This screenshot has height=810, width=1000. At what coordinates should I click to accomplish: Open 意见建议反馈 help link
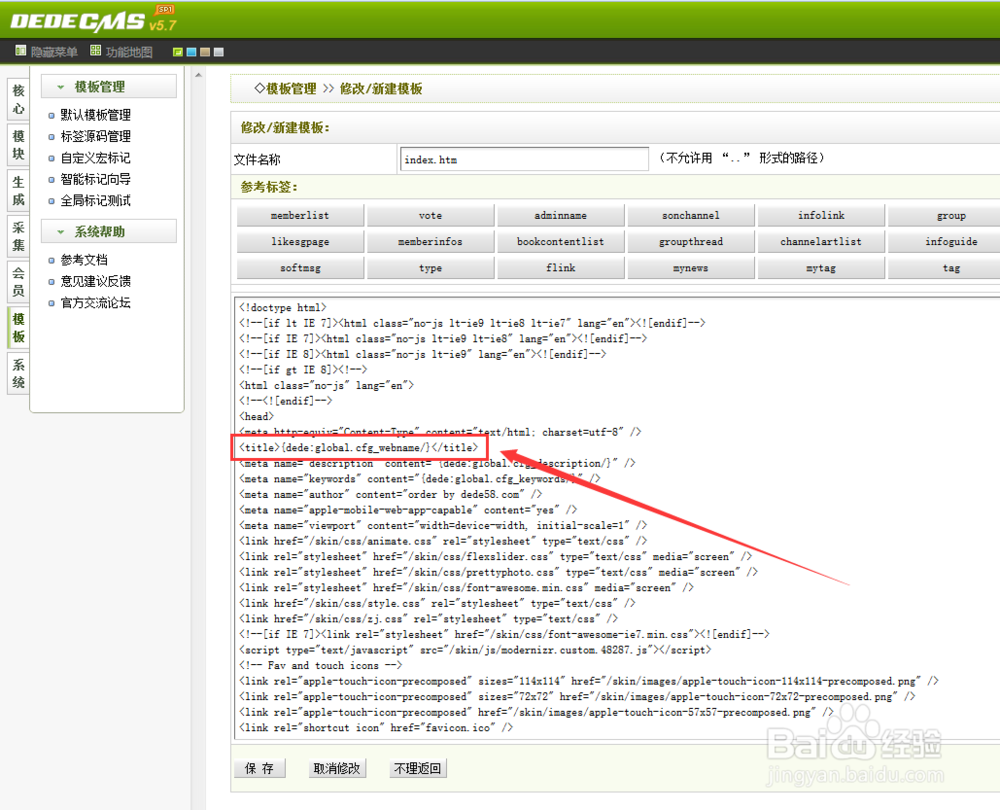(96, 281)
